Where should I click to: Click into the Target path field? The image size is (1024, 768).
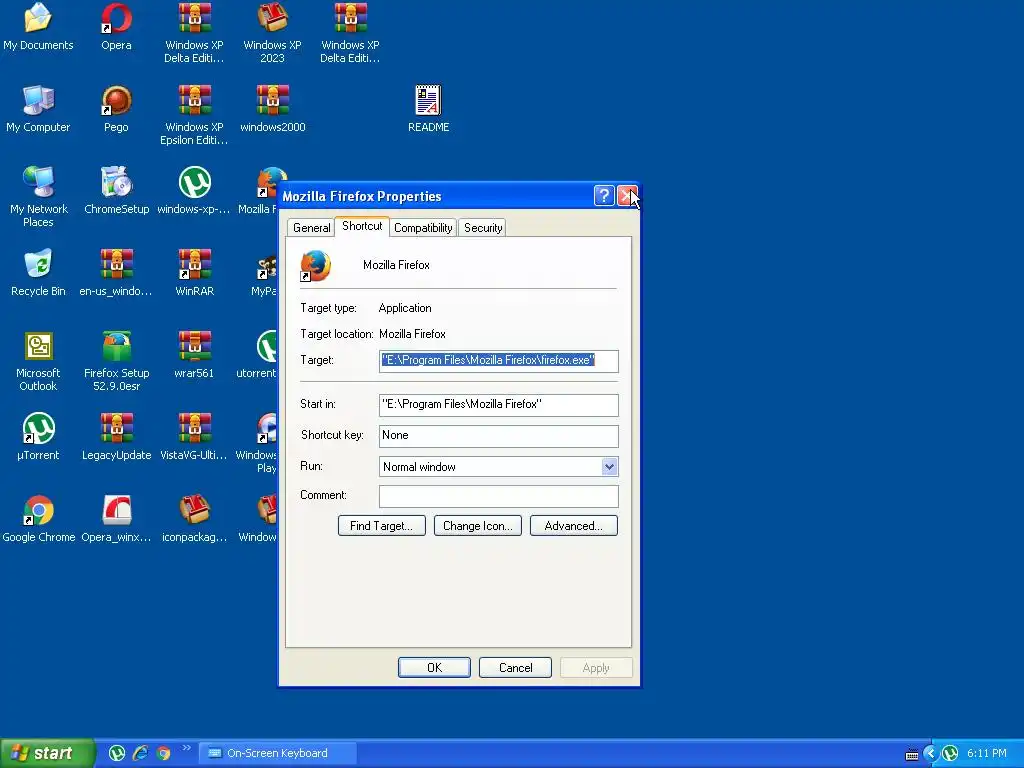[498, 360]
